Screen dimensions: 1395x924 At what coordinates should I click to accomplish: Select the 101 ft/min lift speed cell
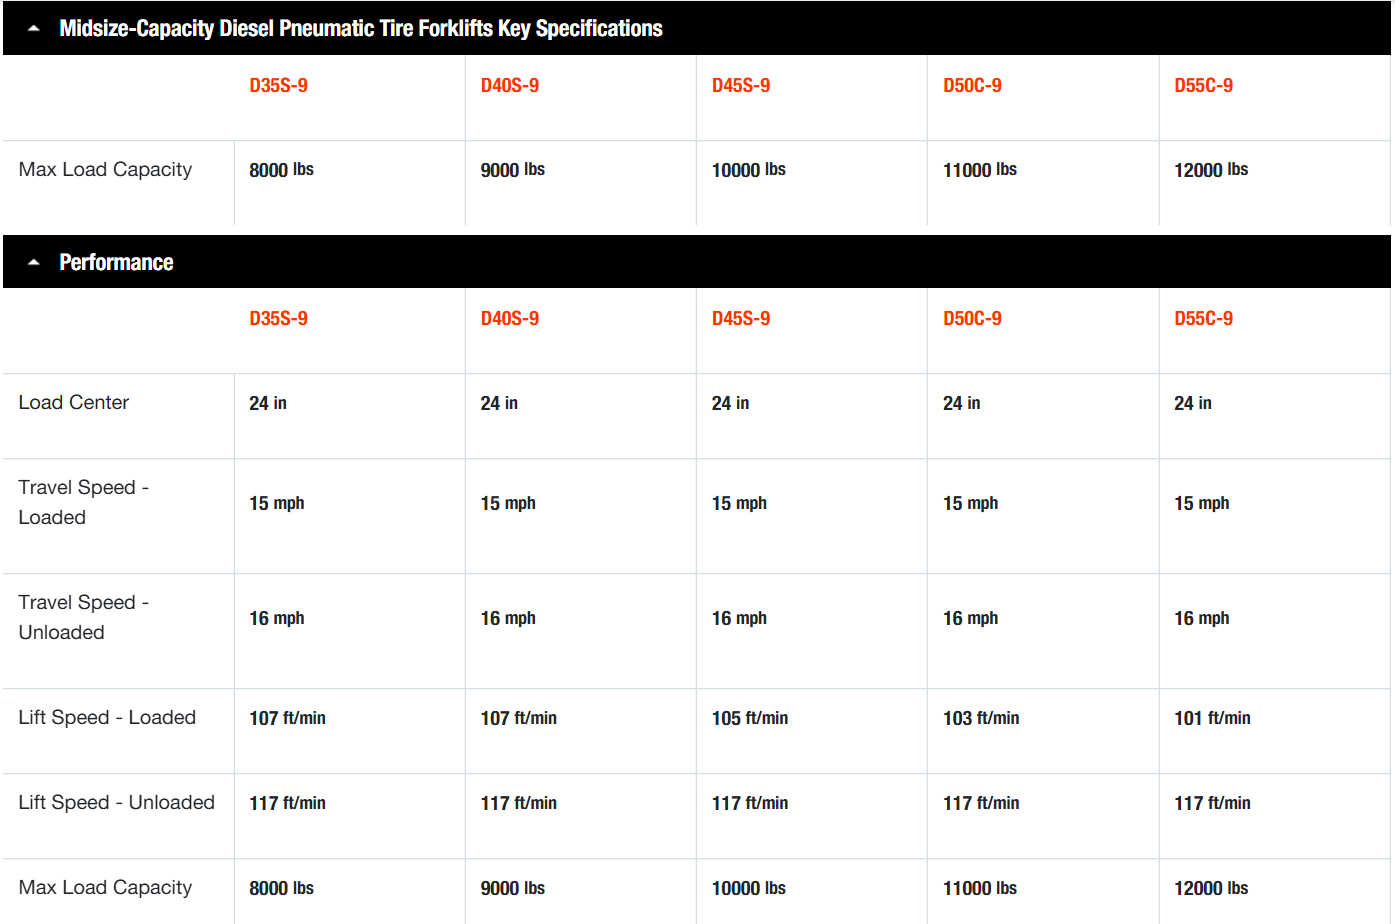[x=1212, y=719]
